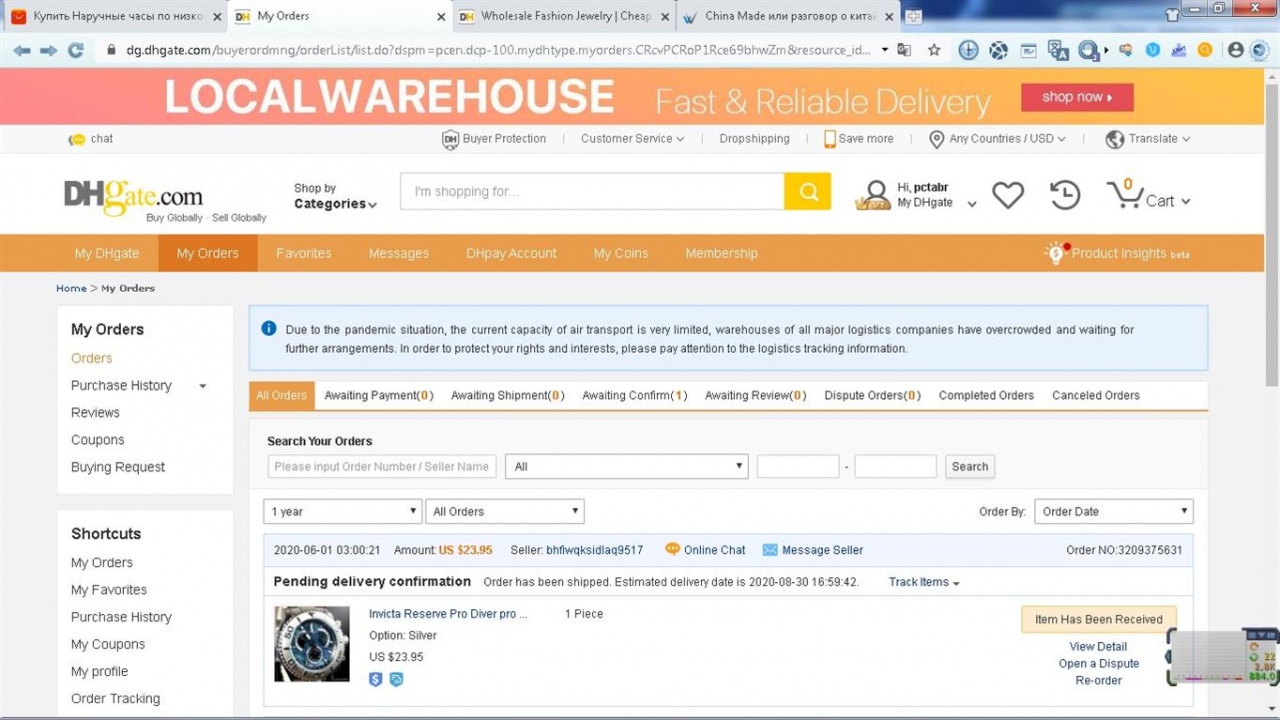Open the 1 year period dropdown

pos(342,511)
